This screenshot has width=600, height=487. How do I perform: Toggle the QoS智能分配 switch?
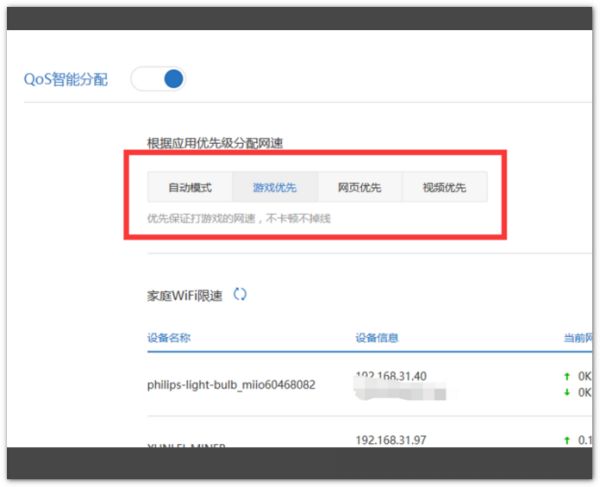pyautogui.click(x=159, y=79)
